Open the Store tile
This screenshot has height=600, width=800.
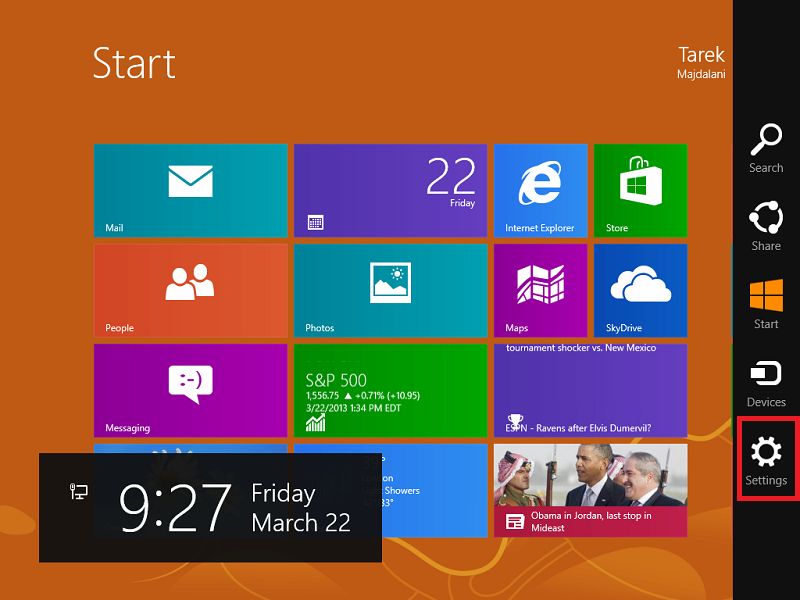click(640, 190)
